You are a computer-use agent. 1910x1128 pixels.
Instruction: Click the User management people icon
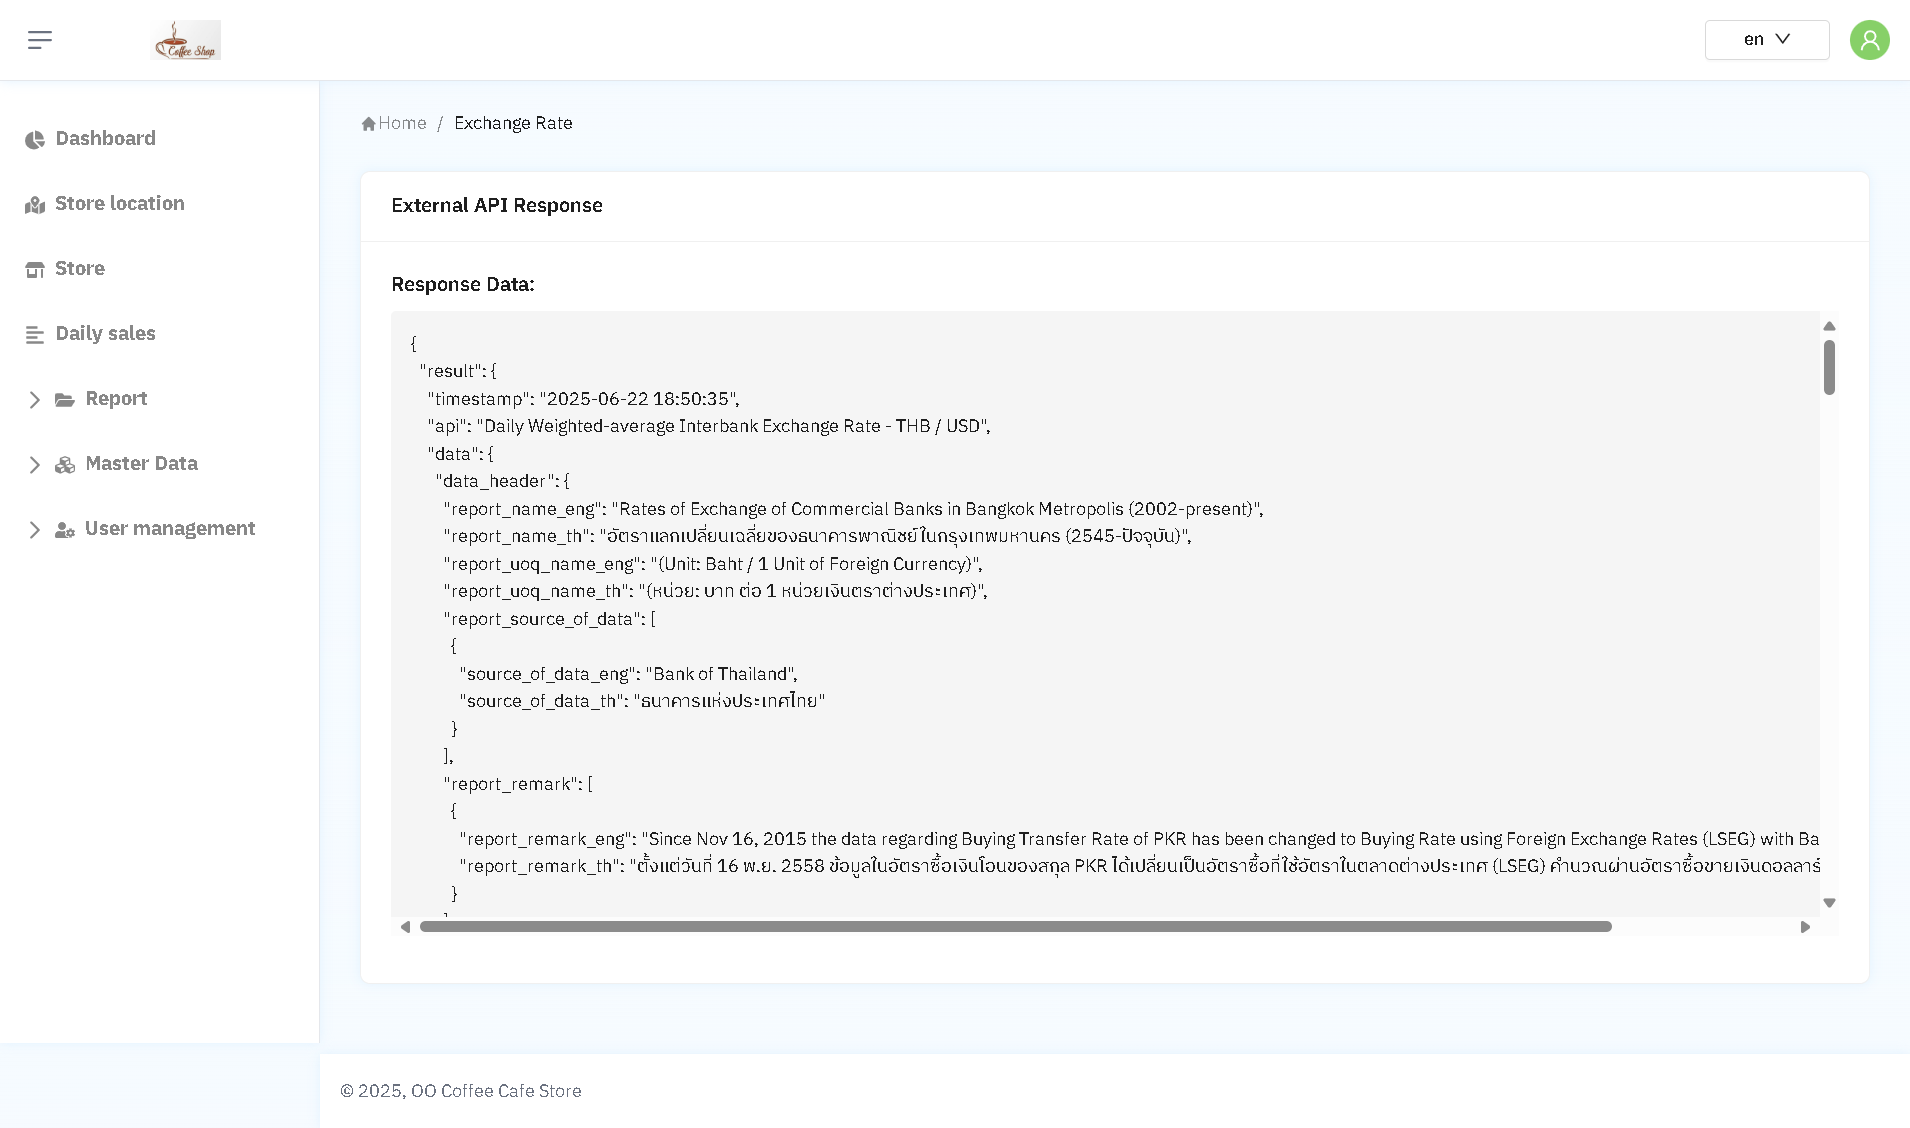65,530
